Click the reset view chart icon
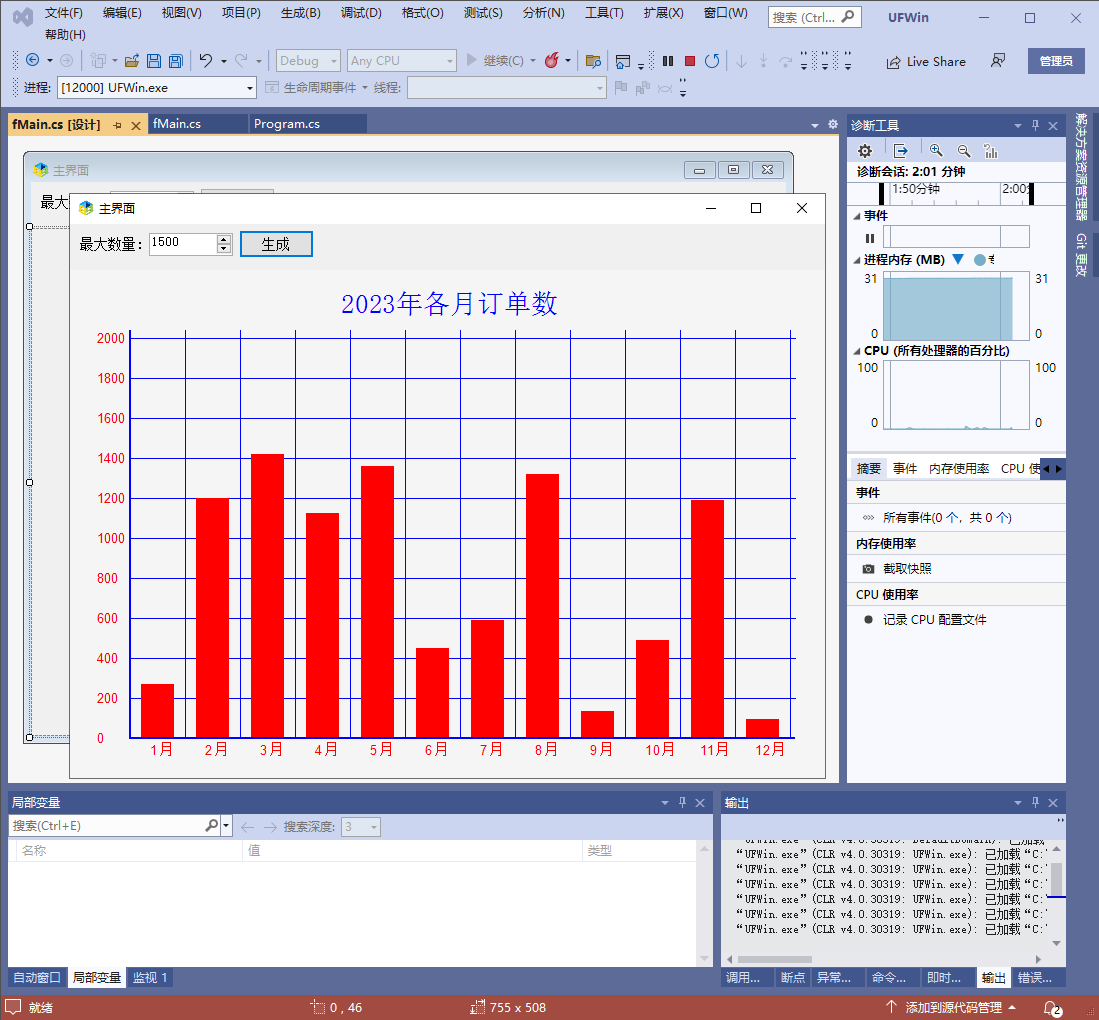 click(990, 151)
